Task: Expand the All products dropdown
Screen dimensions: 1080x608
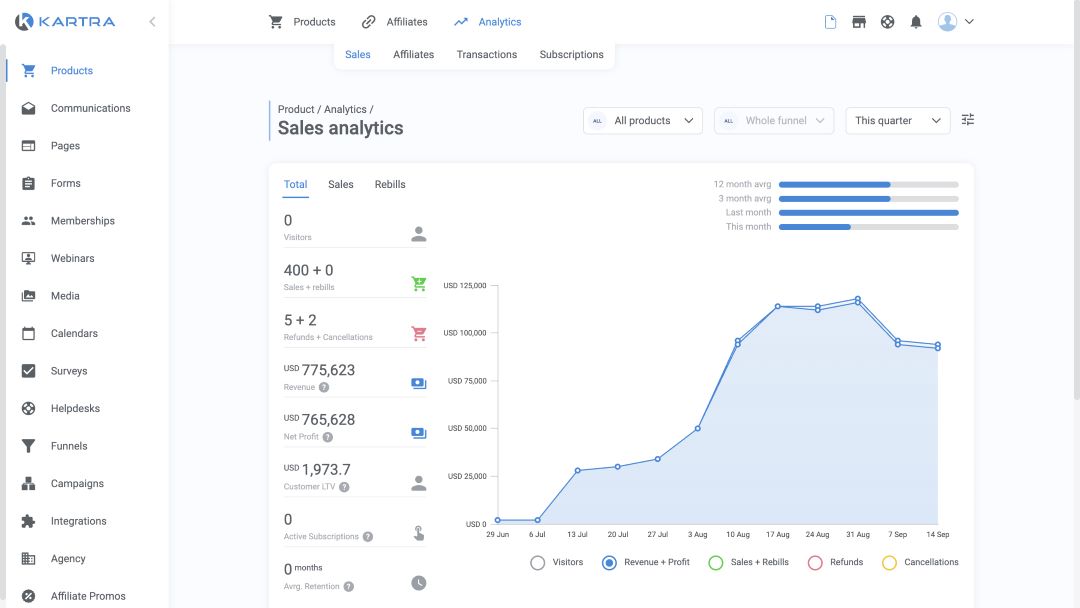Action: (x=642, y=120)
